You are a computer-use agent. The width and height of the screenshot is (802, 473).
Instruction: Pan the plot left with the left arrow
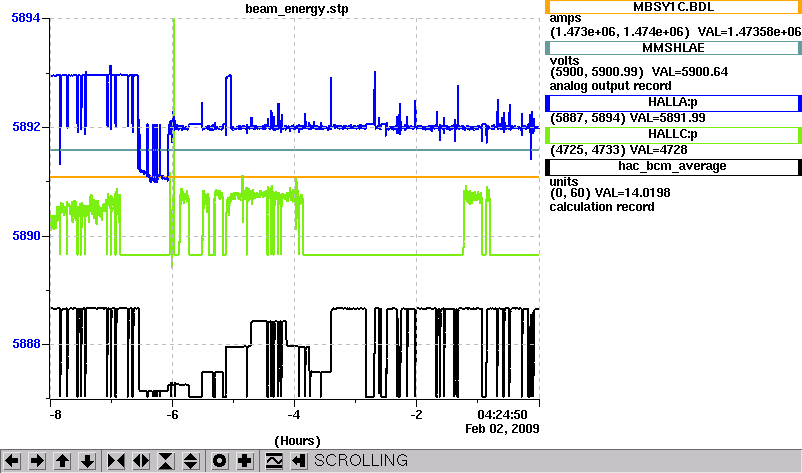(12, 461)
